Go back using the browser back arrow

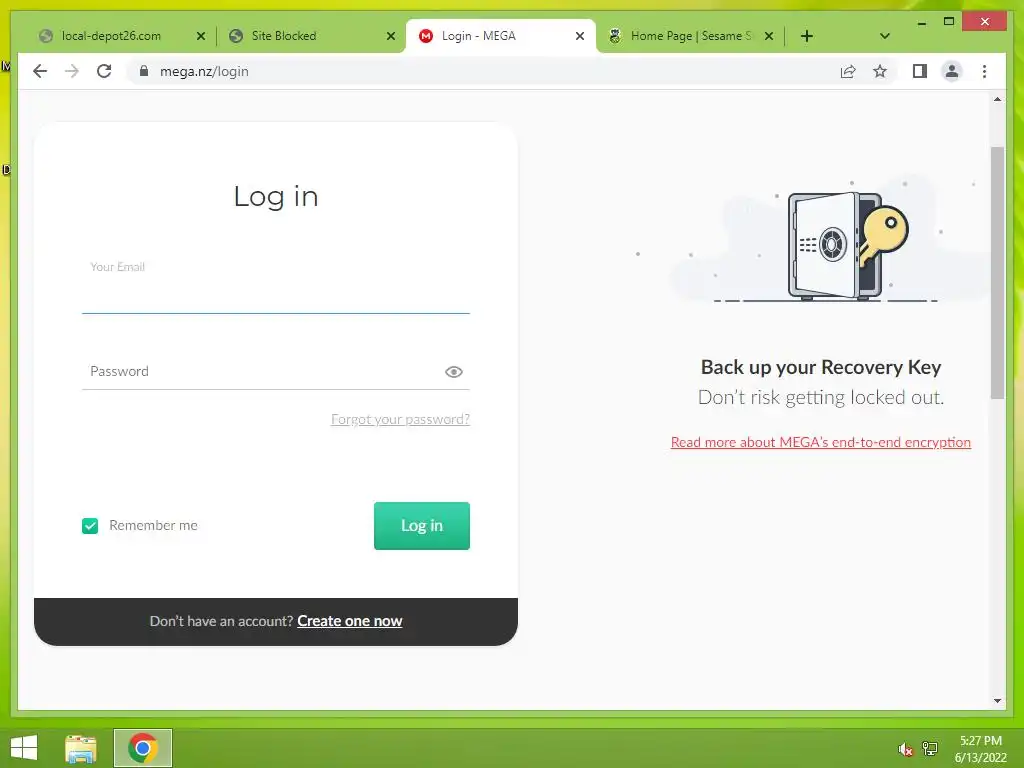[x=40, y=71]
